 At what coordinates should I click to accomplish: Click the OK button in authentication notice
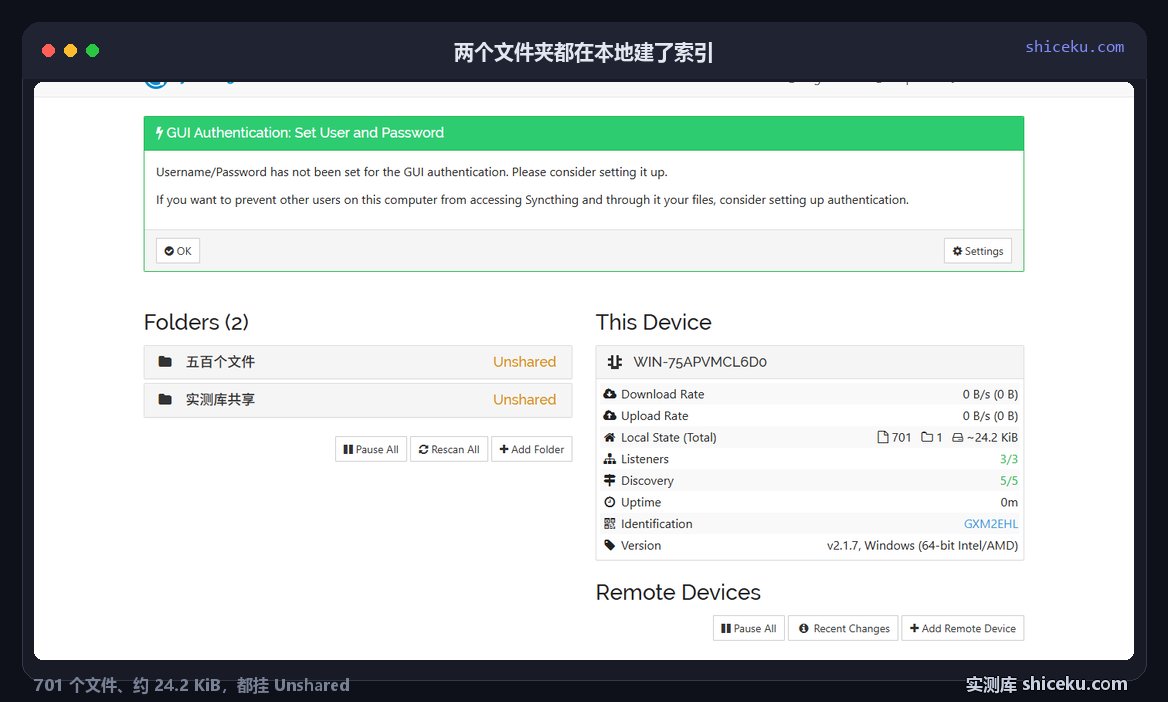pos(178,251)
